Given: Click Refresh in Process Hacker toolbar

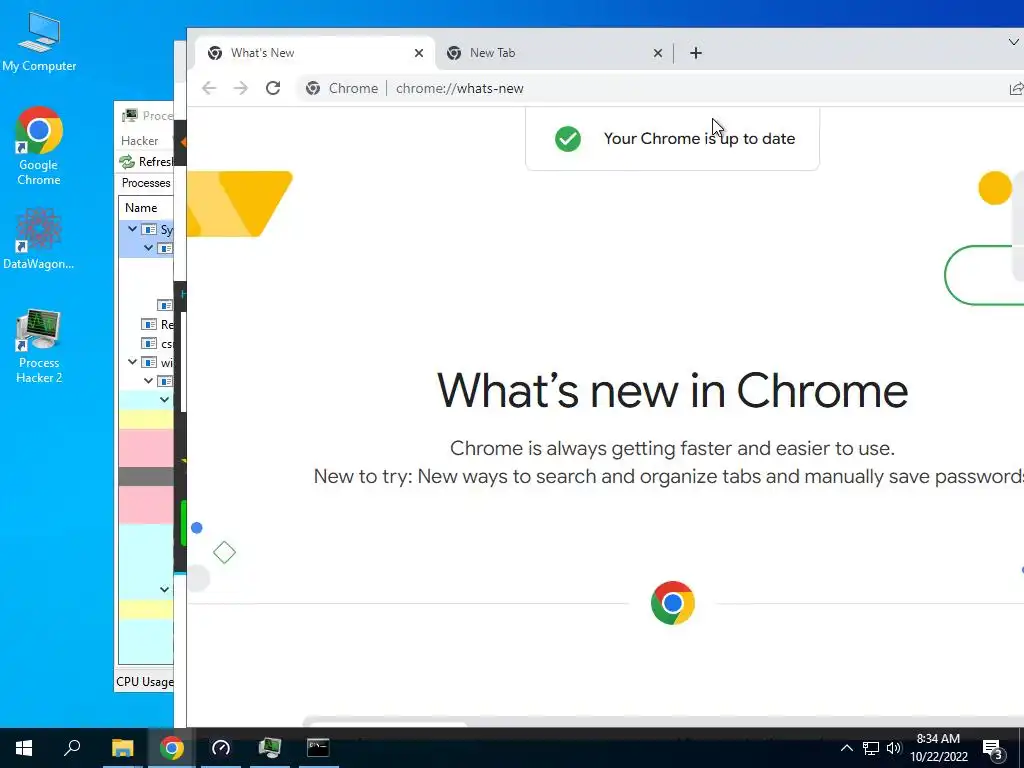Looking at the screenshot, I should point(146,161).
